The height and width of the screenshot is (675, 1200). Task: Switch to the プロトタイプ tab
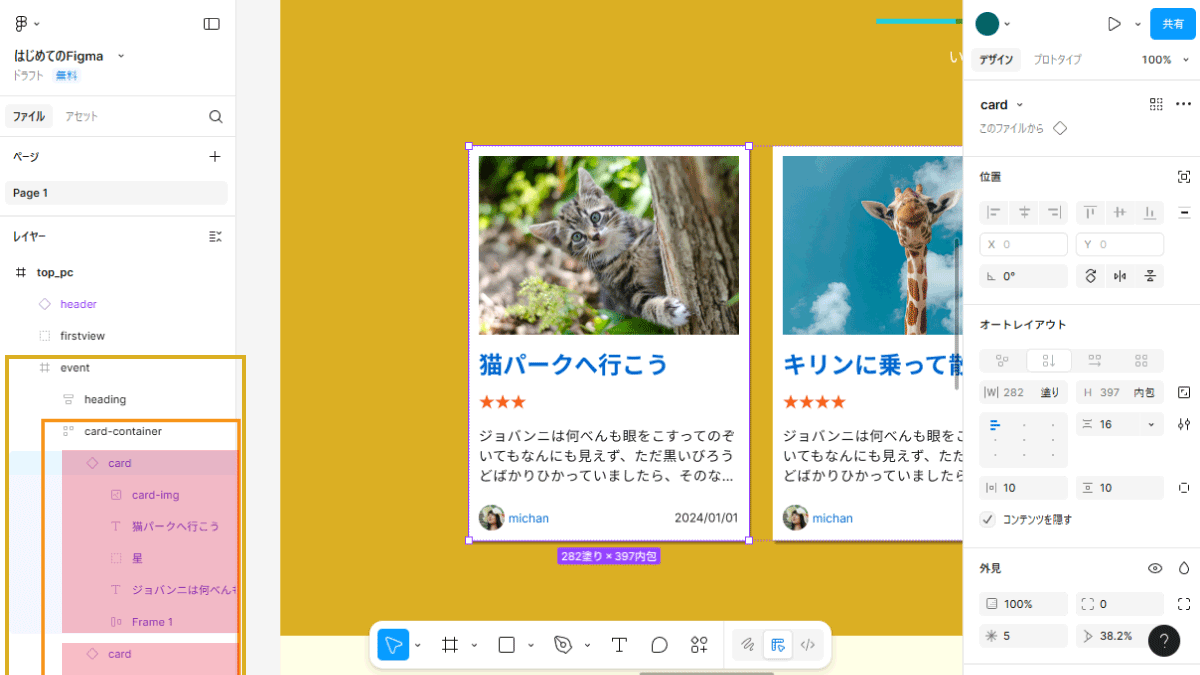click(x=1057, y=60)
